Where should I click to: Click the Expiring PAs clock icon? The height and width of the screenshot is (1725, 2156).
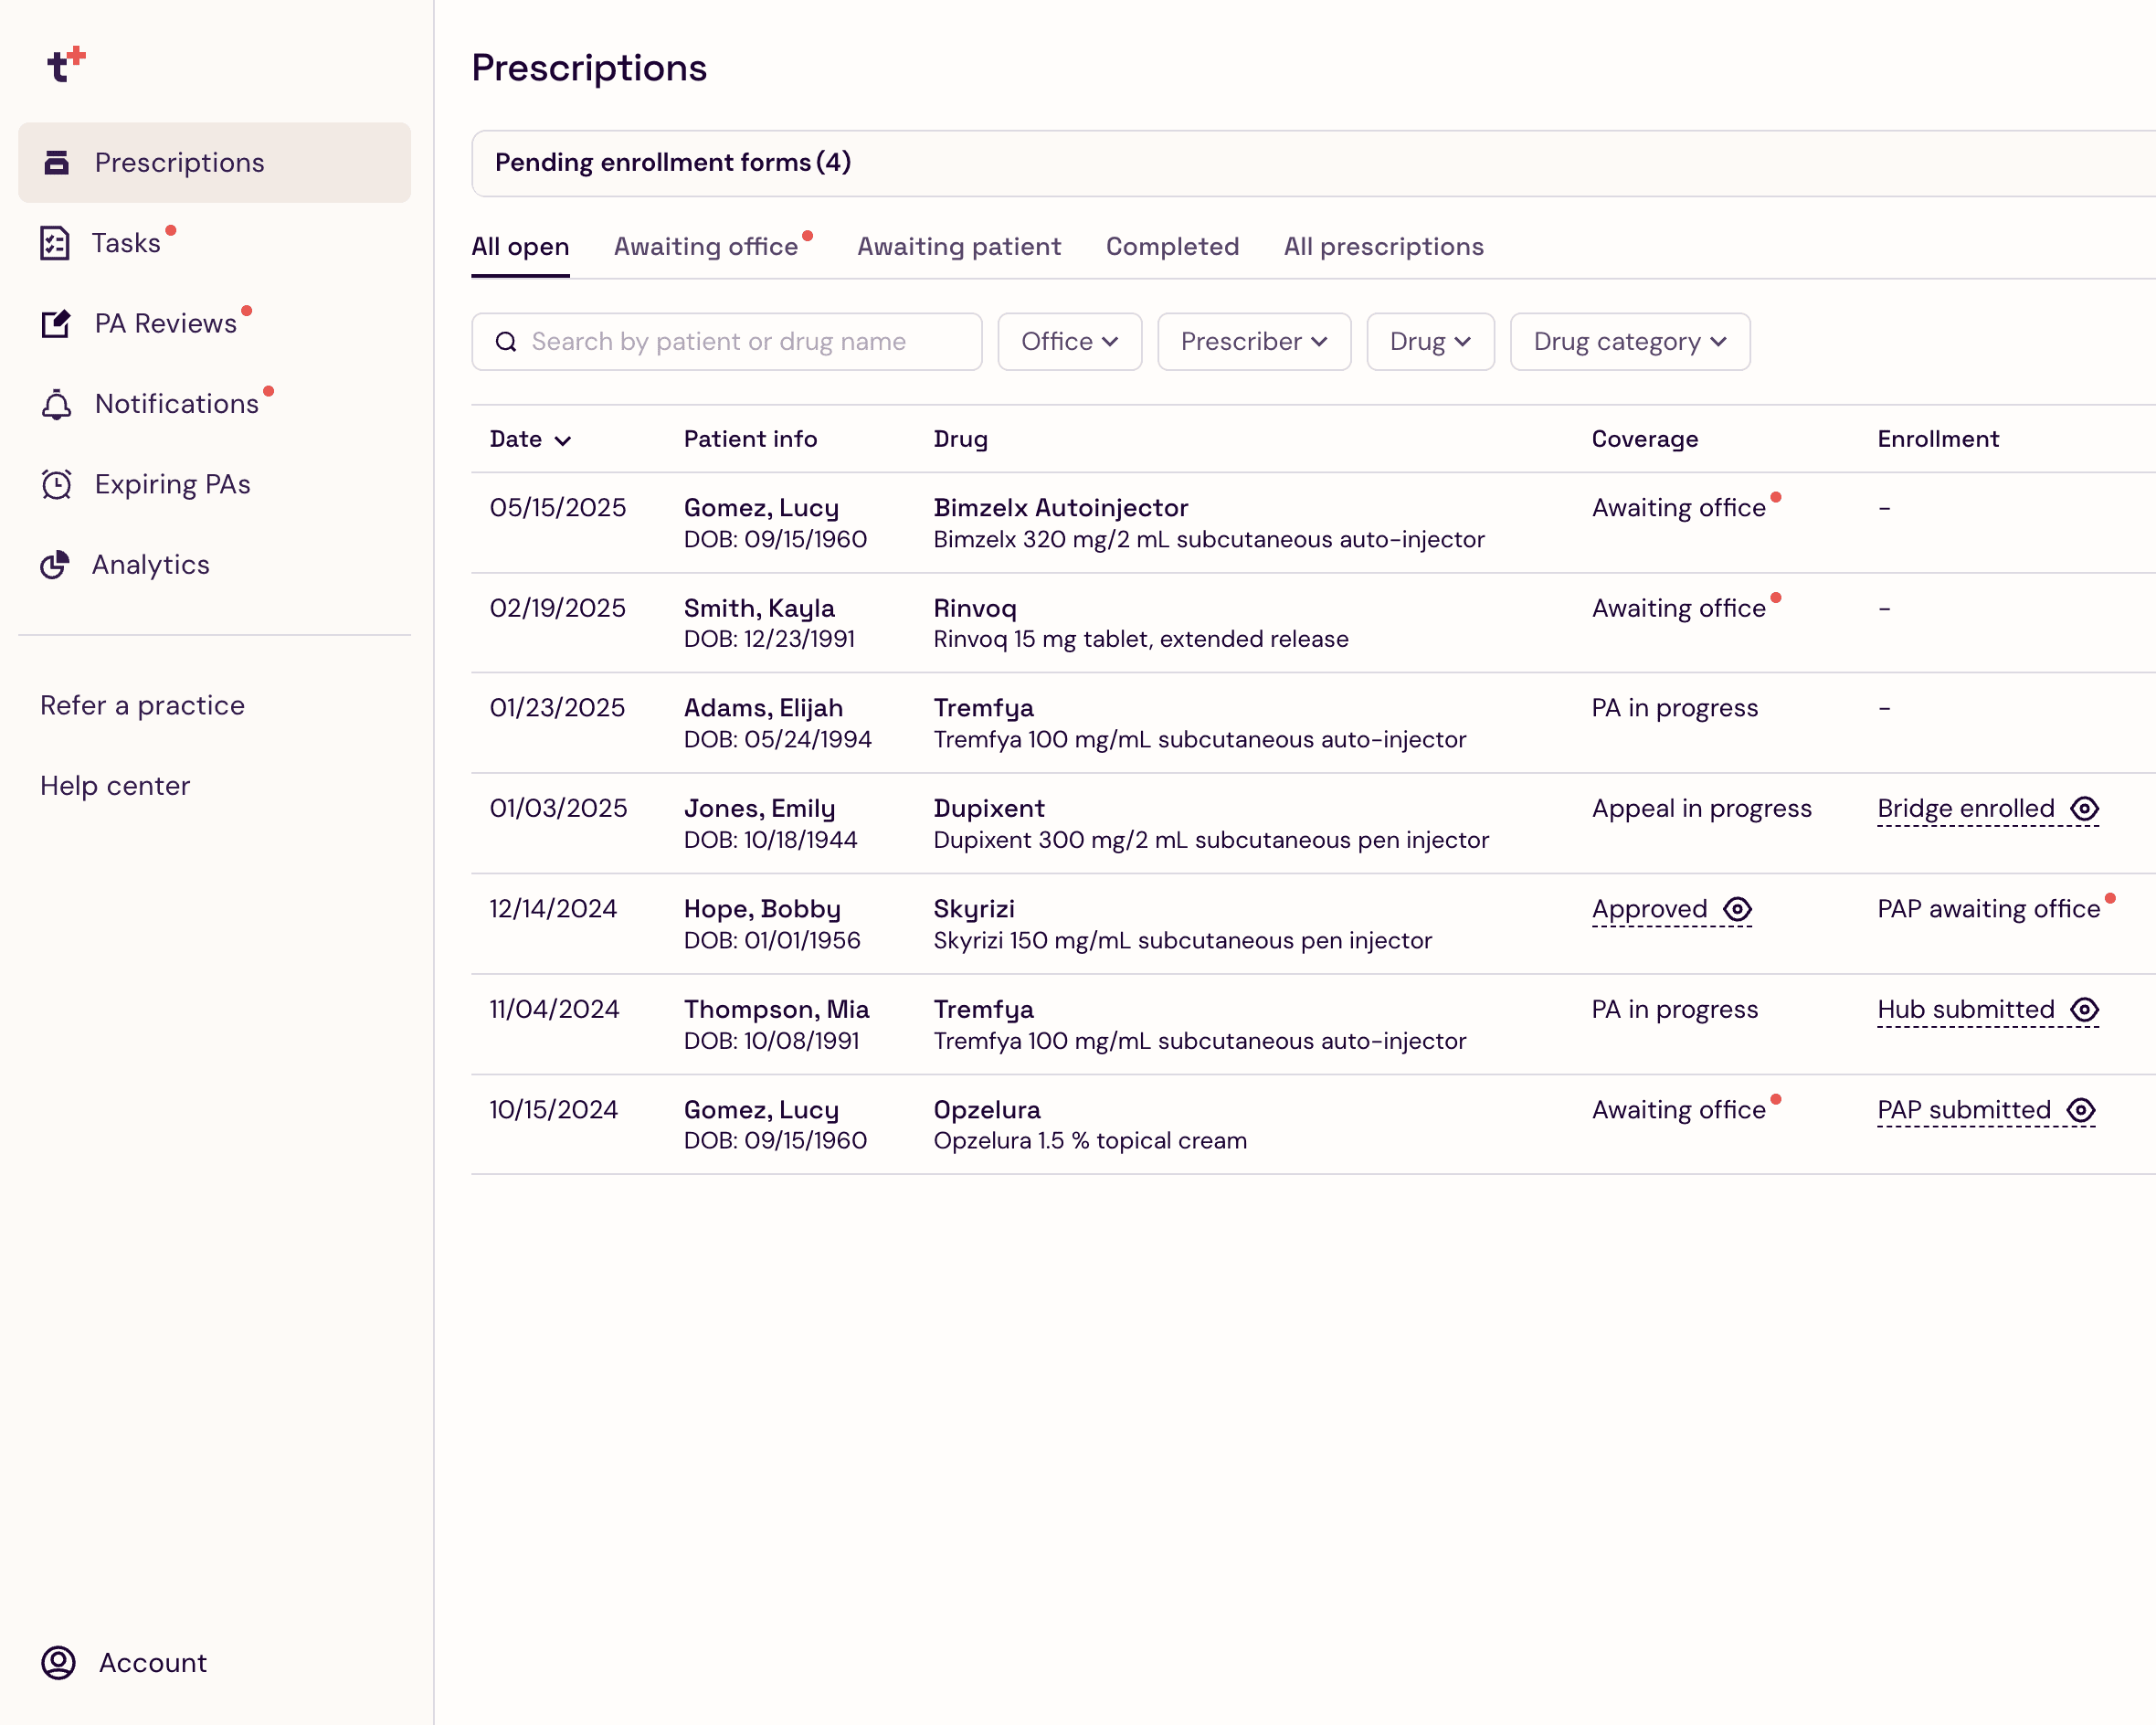[56, 484]
